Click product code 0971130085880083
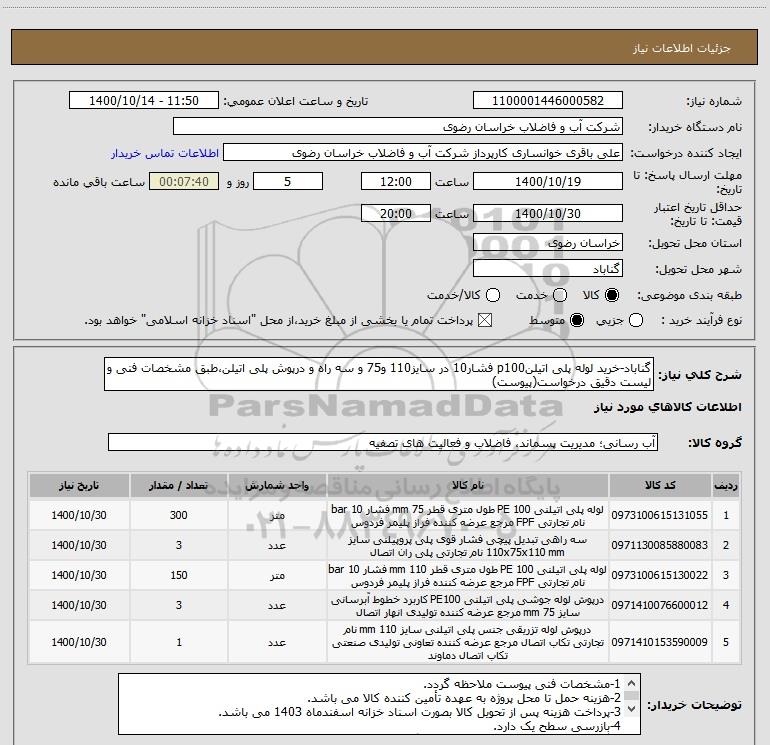 point(660,545)
